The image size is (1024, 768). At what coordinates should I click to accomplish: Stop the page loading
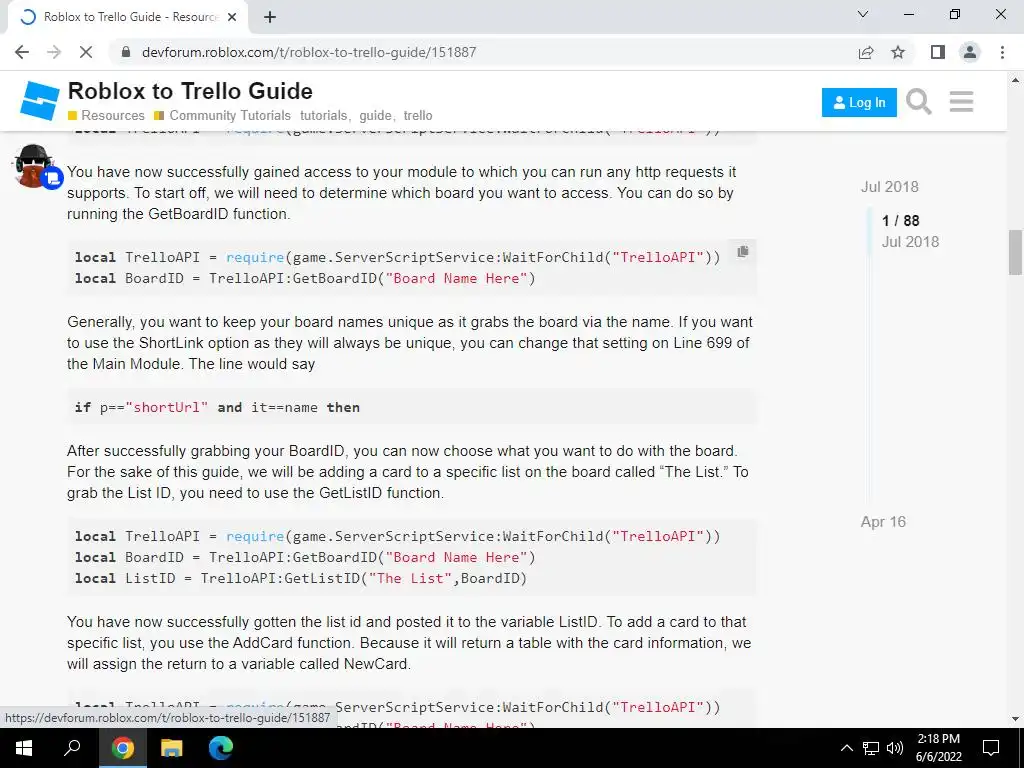click(86, 52)
